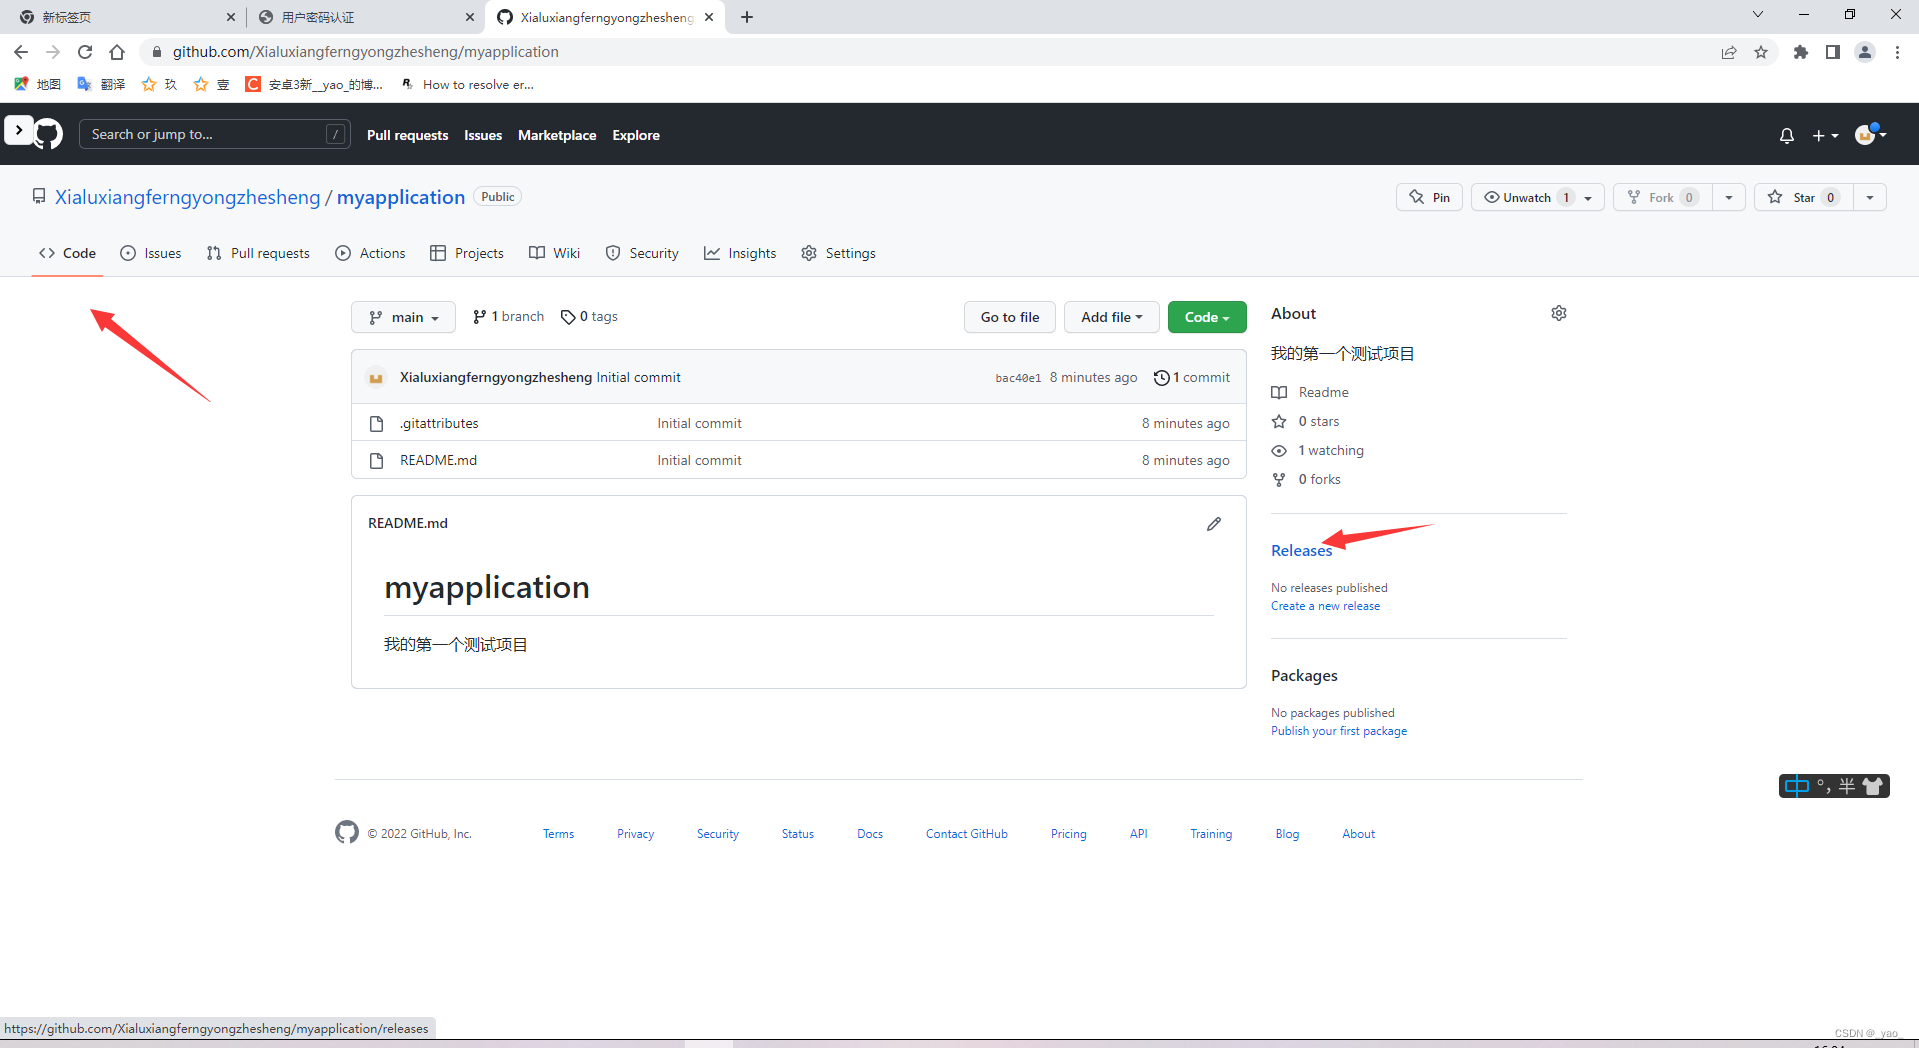
Task: Open the main branch selector
Action: tap(403, 317)
